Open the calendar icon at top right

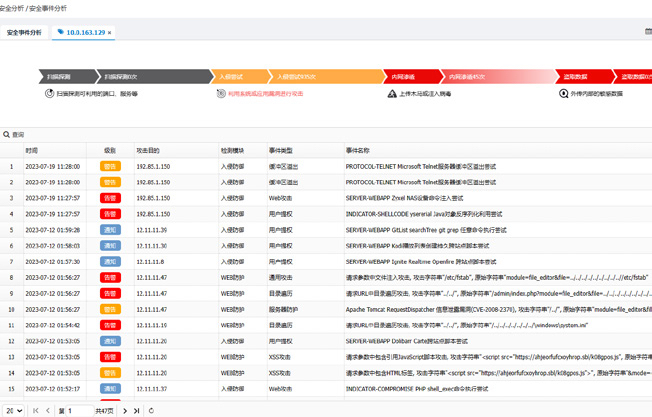647,32
